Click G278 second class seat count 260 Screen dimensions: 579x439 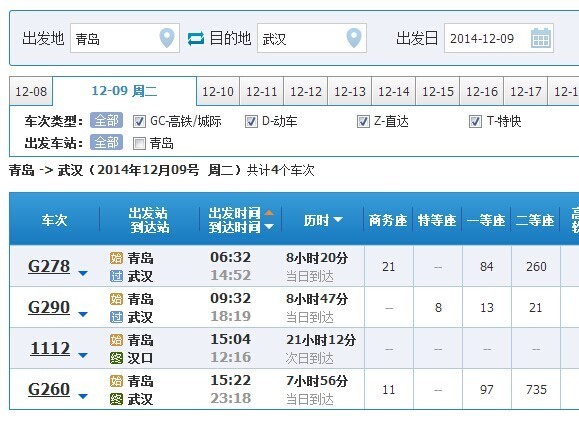click(x=536, y=267)
